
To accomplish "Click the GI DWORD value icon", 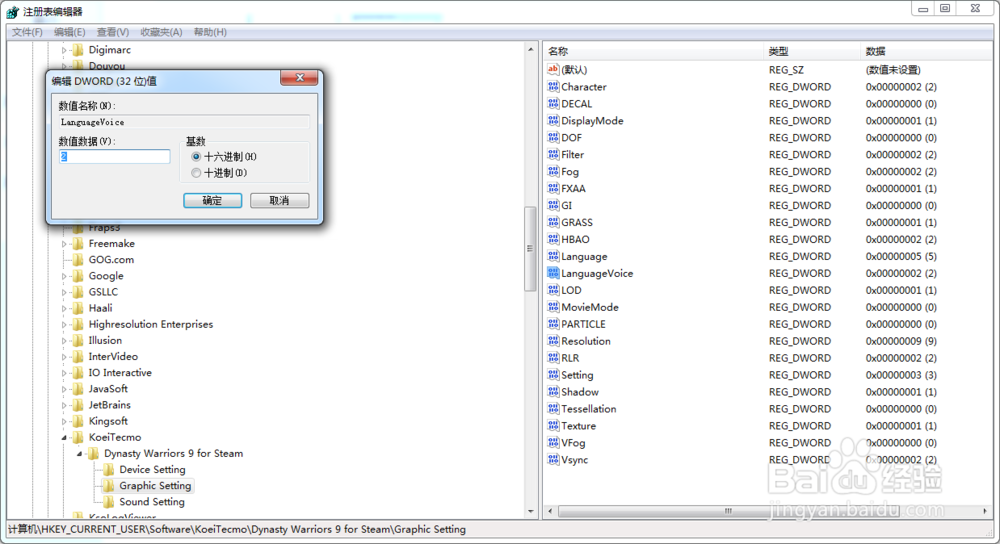I will coord(553,205).
